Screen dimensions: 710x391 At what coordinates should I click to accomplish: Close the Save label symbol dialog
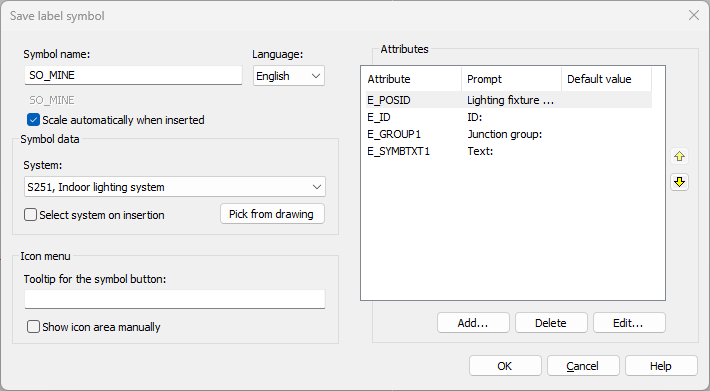(x=694, y=15)
